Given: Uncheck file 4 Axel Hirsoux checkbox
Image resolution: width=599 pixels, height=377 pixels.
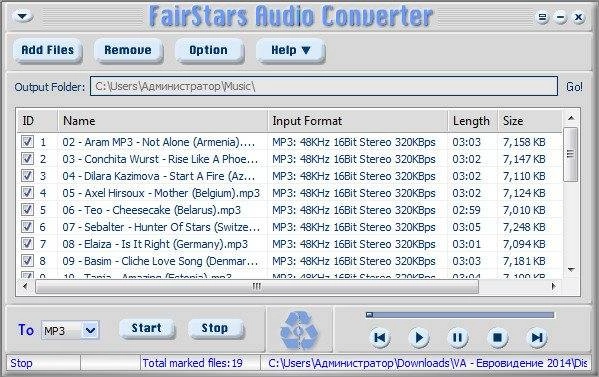Looking at the screenshot, I should pyautogui.click(x=27, y=193).
